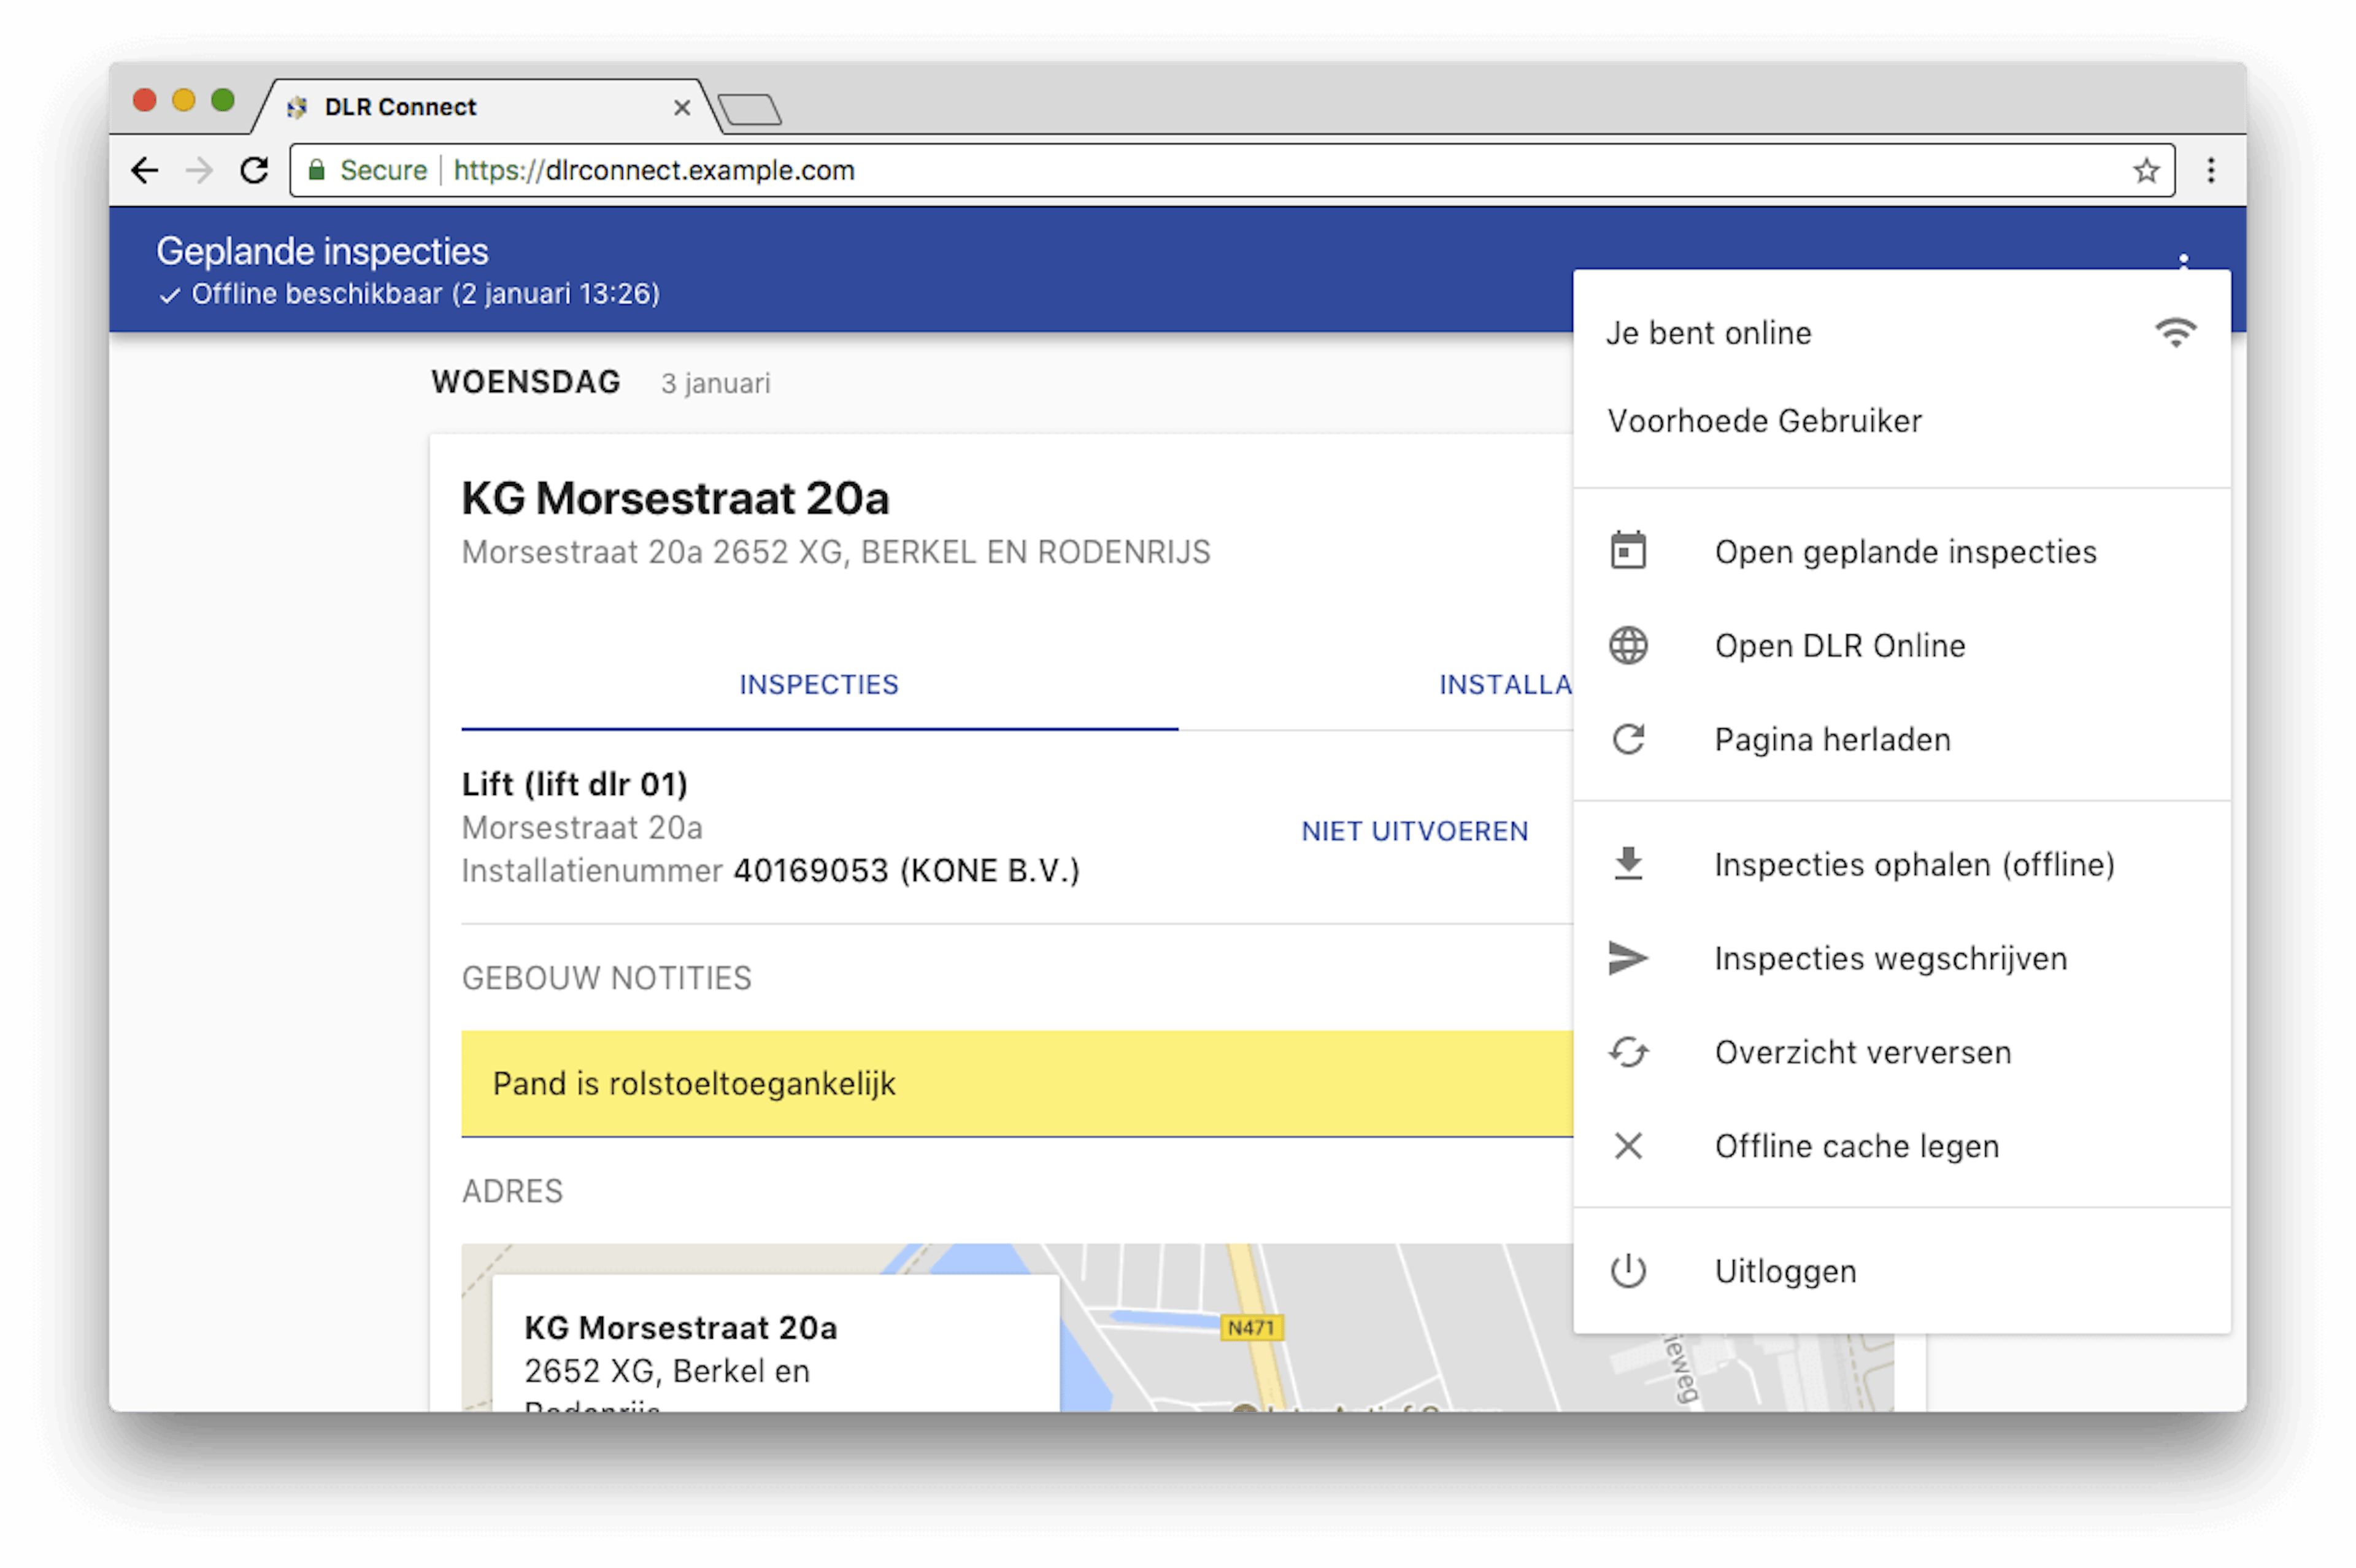
Task: Open the Chrome three-dot browser menu
Action: tap(2211, 170)
